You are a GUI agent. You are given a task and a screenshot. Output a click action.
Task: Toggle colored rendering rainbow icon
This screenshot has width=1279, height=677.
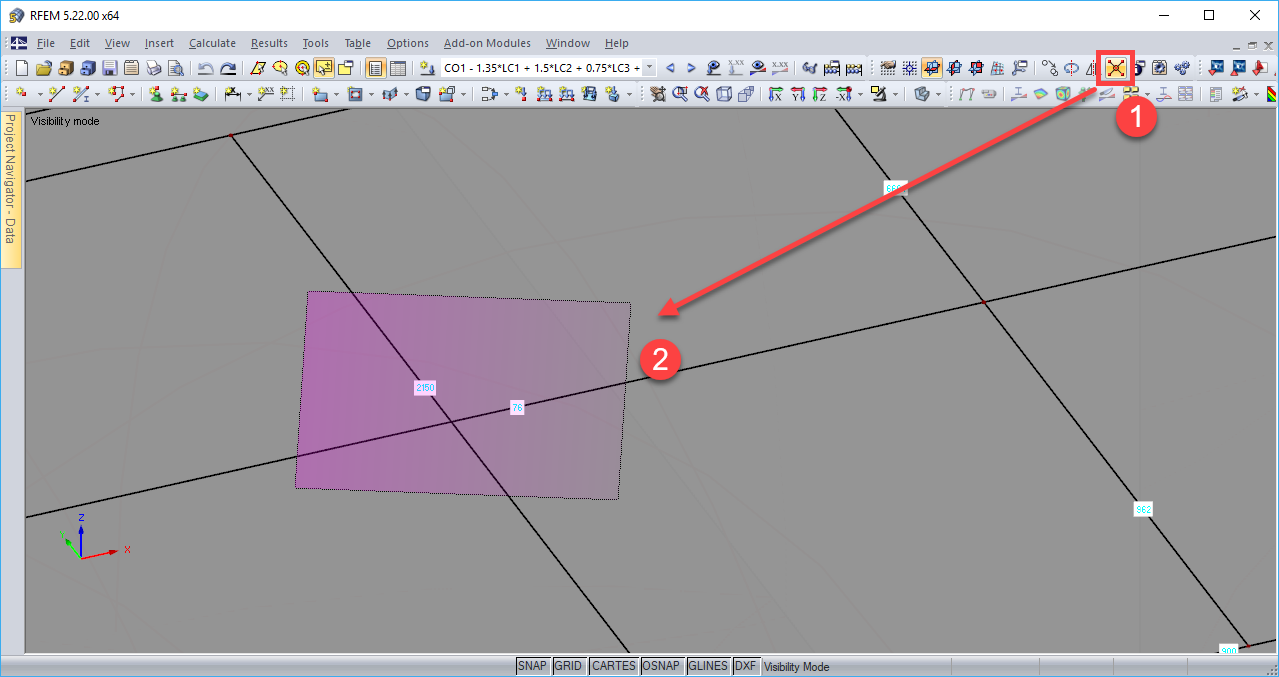click(x=1272, y=94)
